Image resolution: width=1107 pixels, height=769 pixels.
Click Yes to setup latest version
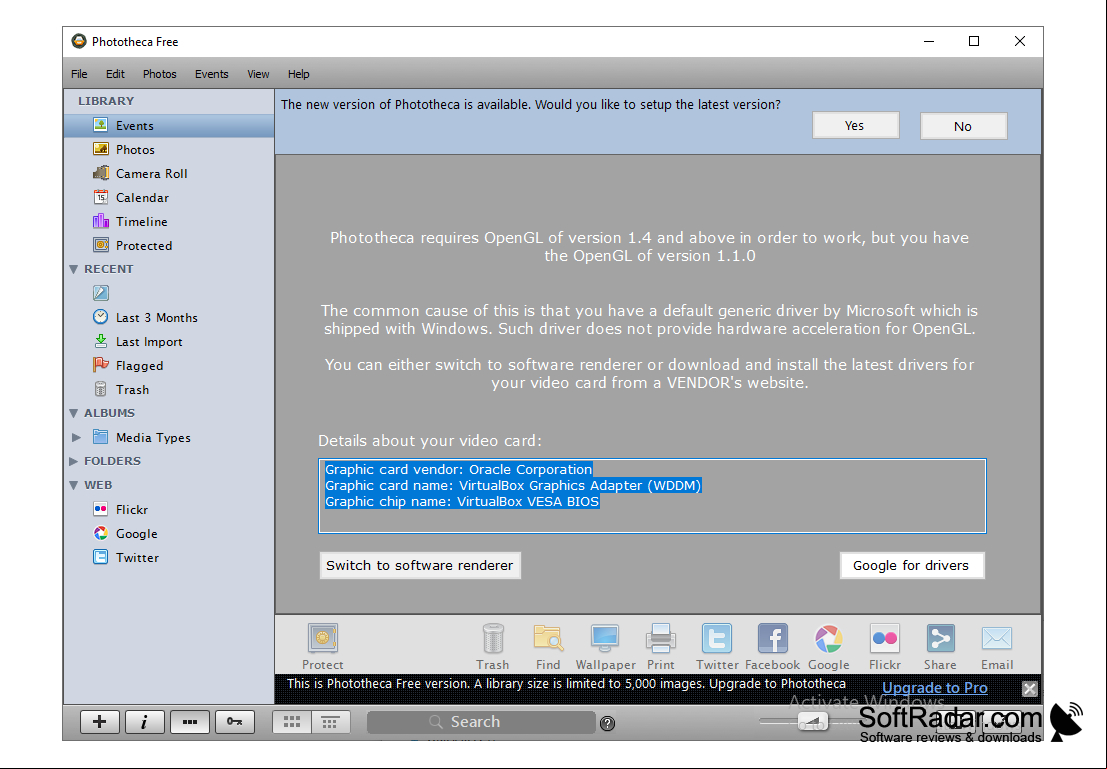[x=855, y=126]
